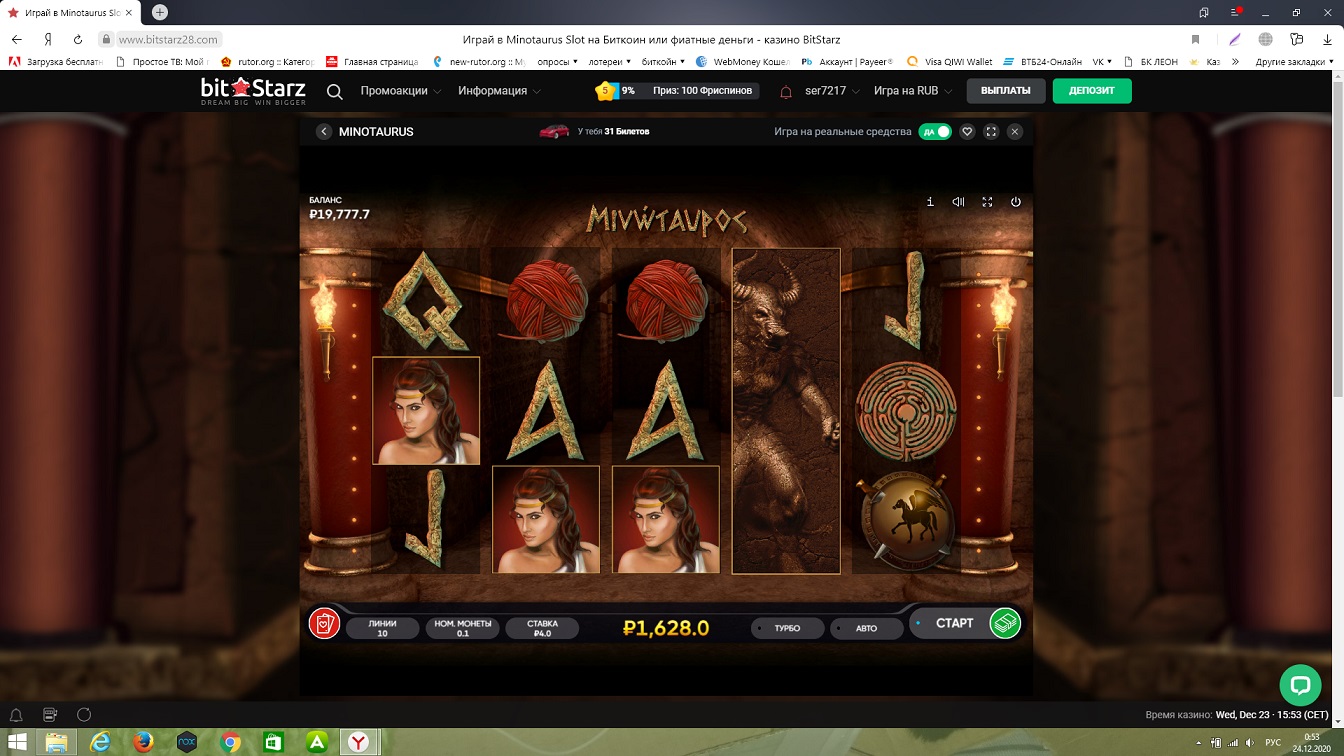Go back in the browser

point(16,39)
